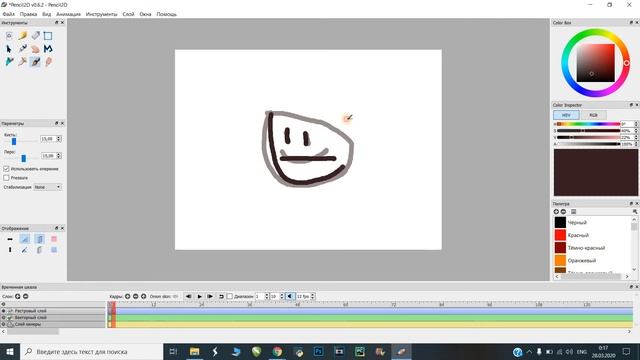The height and width of the screenshot is (360, 640).
Task: Play the animation
Action: point(200,296)
